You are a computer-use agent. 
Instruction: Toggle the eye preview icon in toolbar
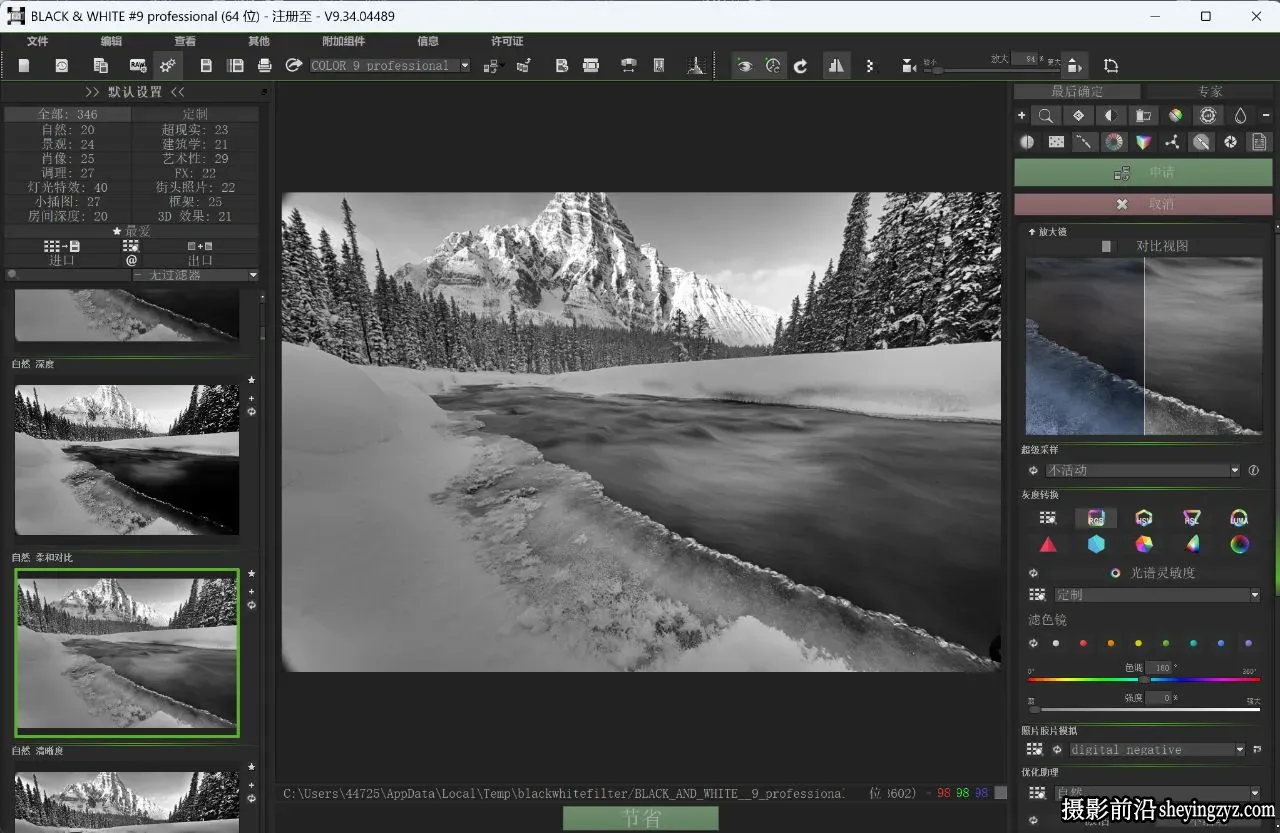[744, 65]
